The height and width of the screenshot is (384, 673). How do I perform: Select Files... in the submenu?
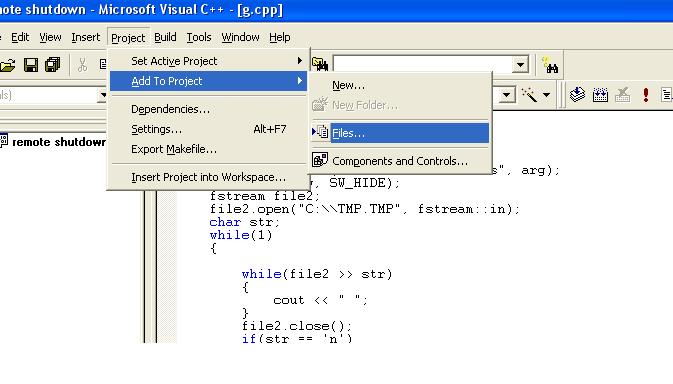(x=400, y=133)
